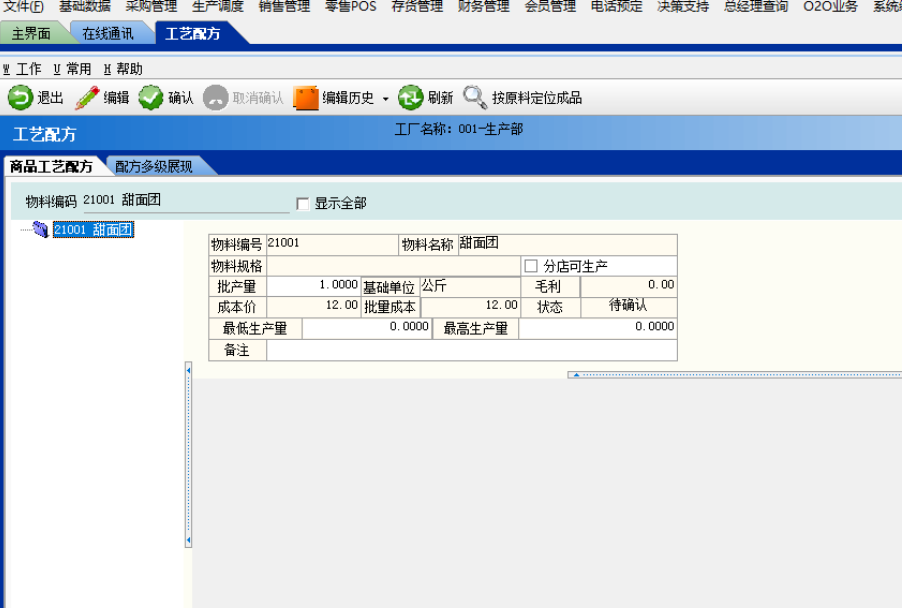Click the empty 备注 field
The height and width of the screenshot is (608, 905).
(x=472, y=350)
